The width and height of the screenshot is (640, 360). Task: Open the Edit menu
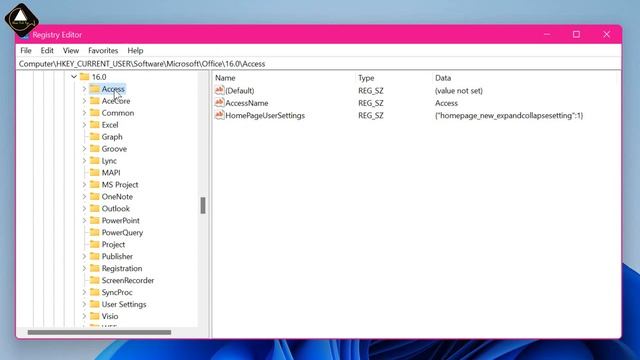47,51
